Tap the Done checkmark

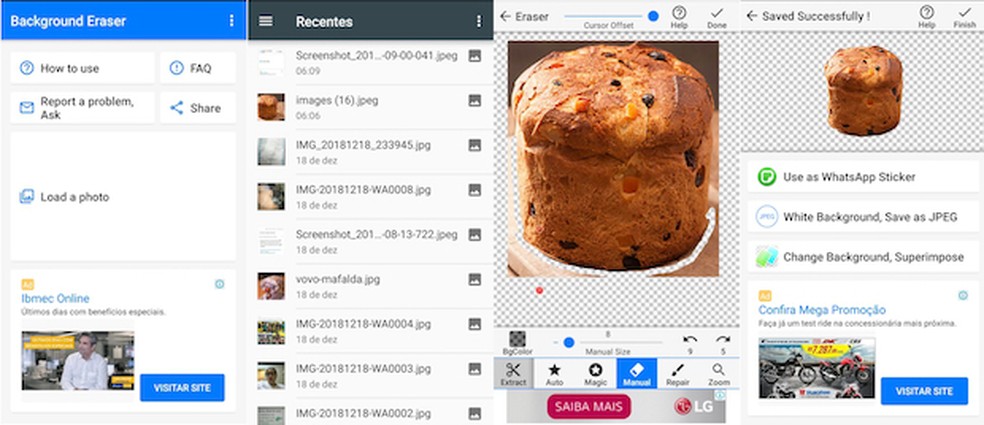717,17
